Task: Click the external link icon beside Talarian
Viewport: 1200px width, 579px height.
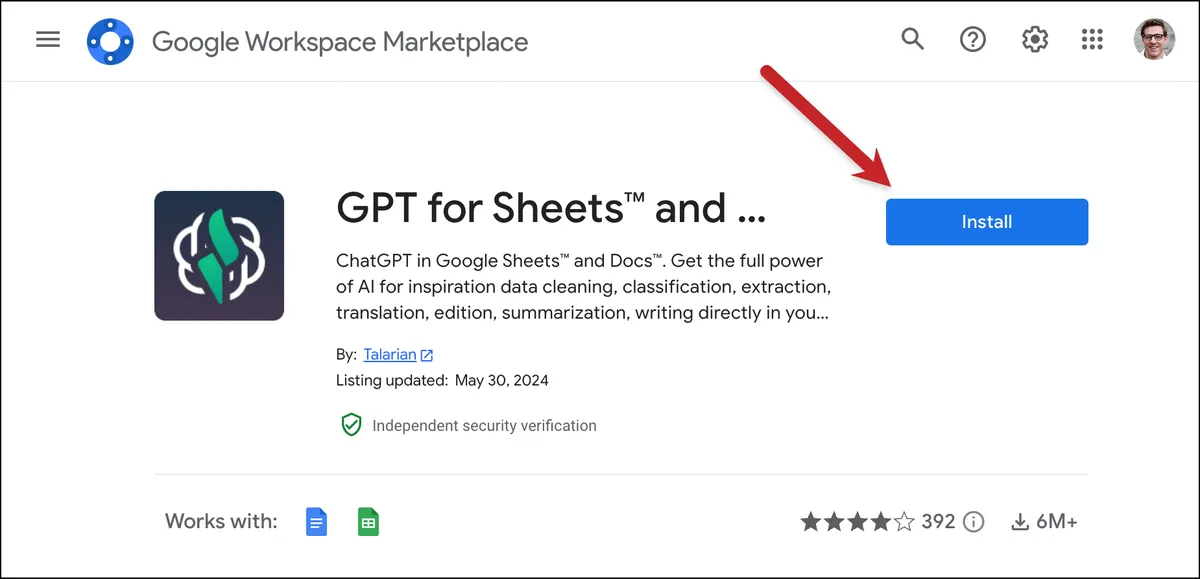Action: 427,355
